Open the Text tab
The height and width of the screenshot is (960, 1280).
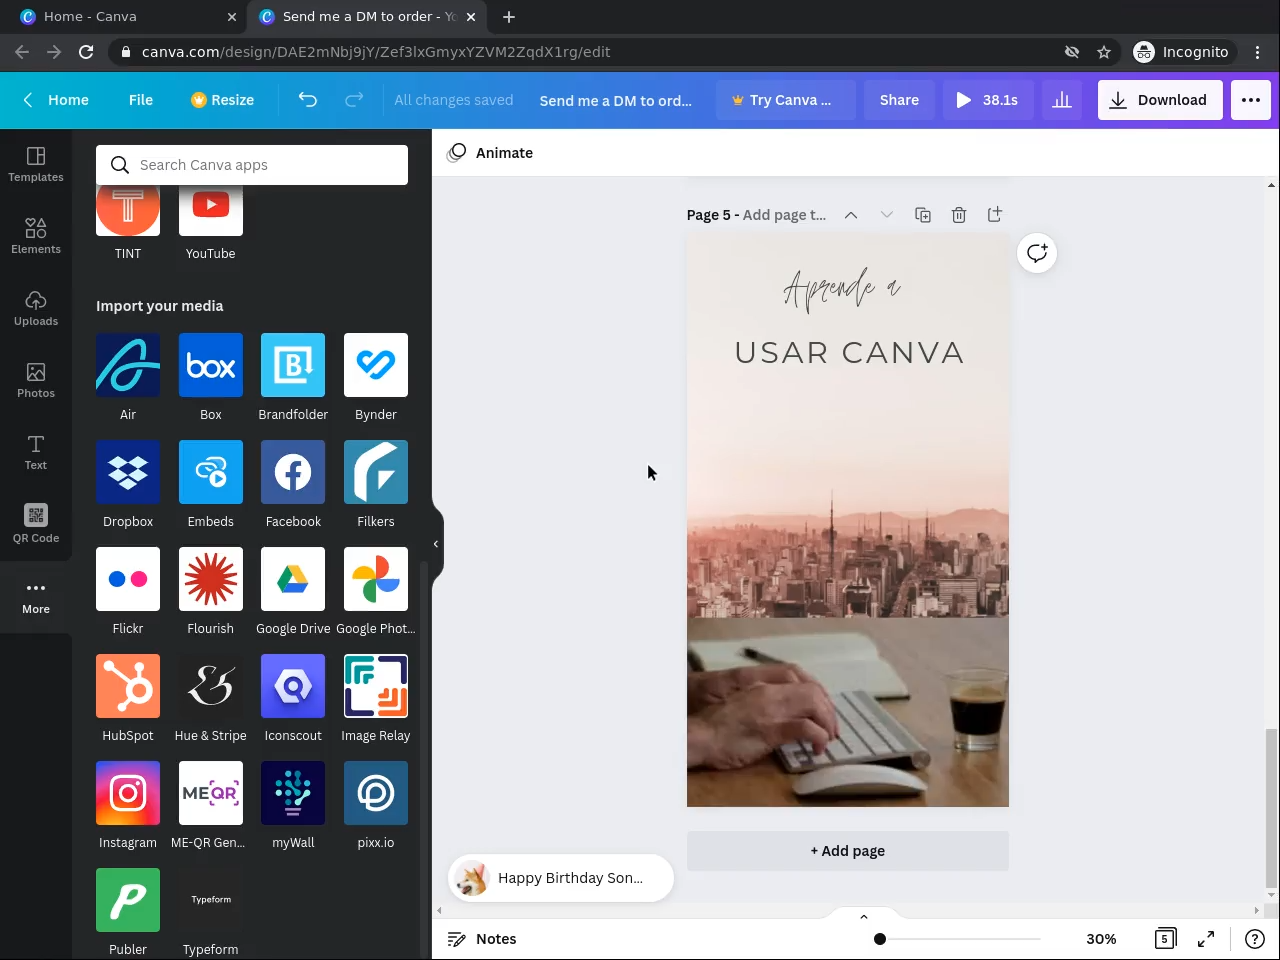pyautogui.click(x=36, y=453)
